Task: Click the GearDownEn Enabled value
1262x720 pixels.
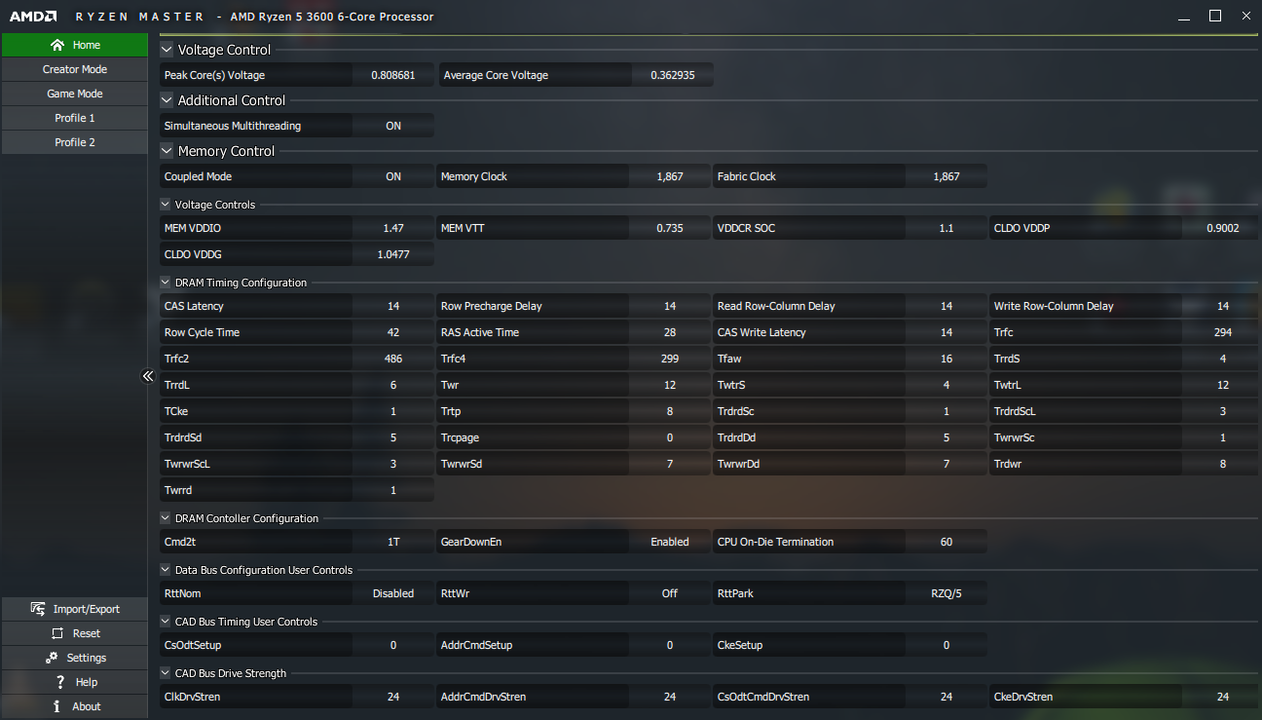Action: (670, 542)
